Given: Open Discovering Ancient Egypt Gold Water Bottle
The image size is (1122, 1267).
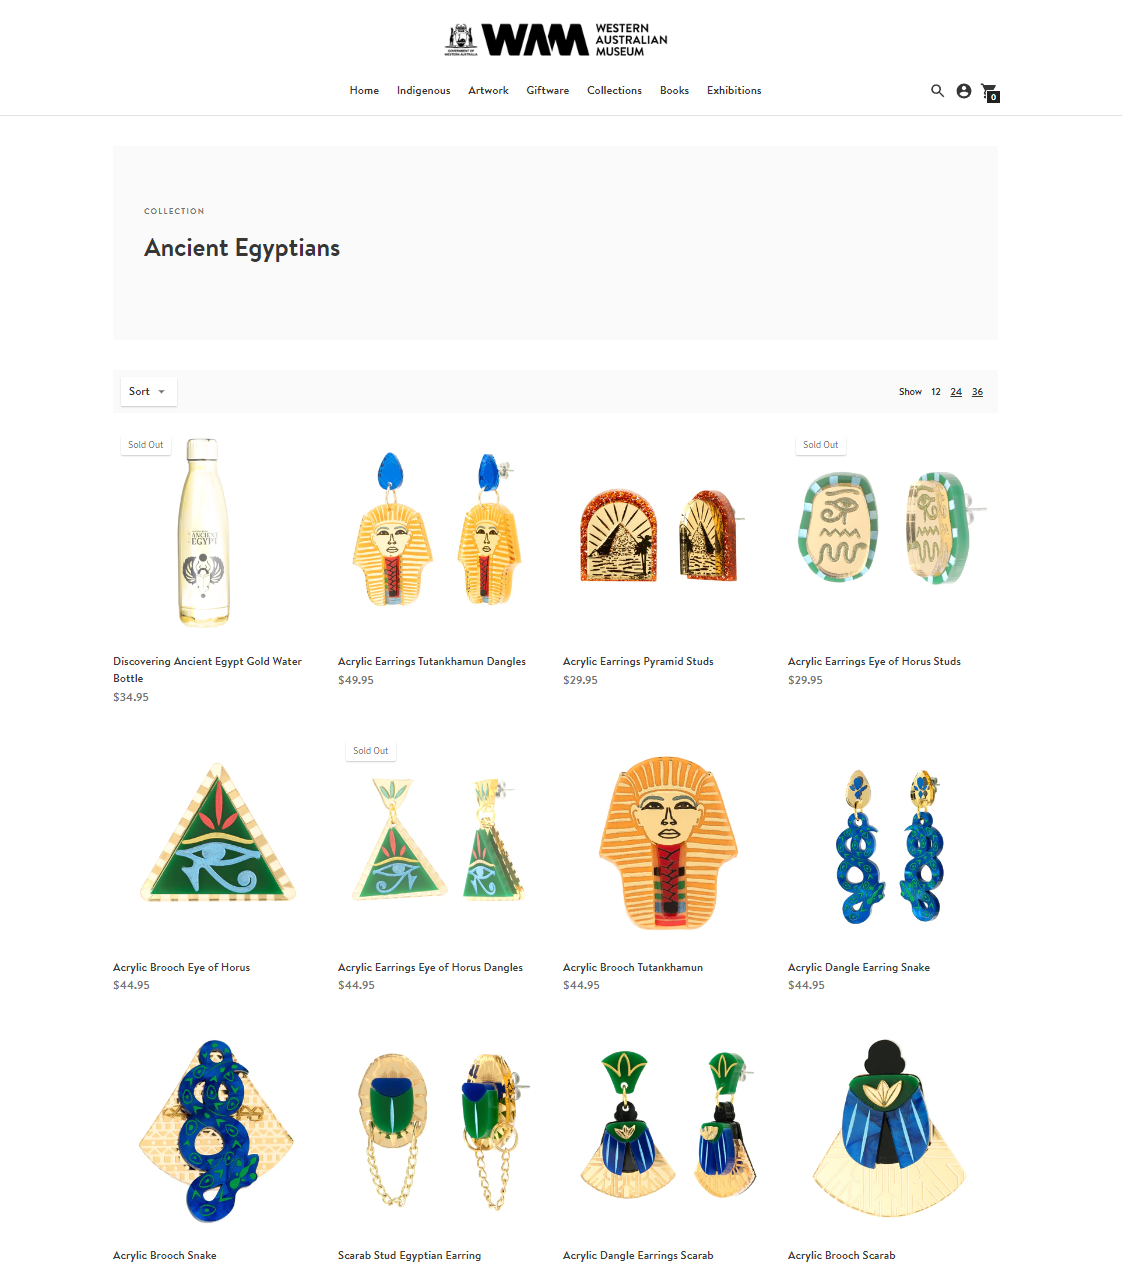Looking at the screenshot, I should pos(207,670).
